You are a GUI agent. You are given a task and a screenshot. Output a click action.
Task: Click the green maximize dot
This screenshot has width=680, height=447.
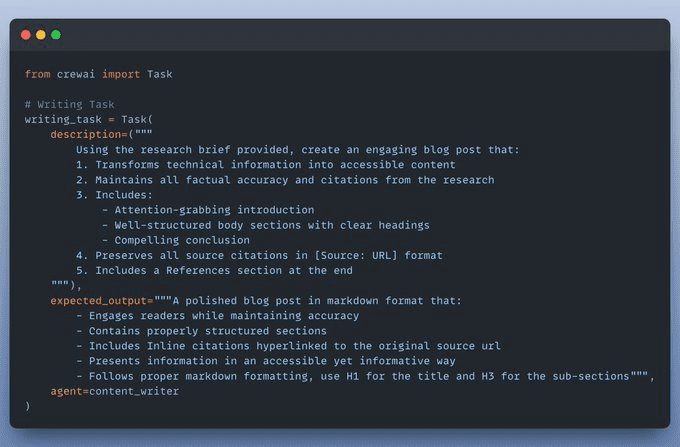click(x=56, y=35)
